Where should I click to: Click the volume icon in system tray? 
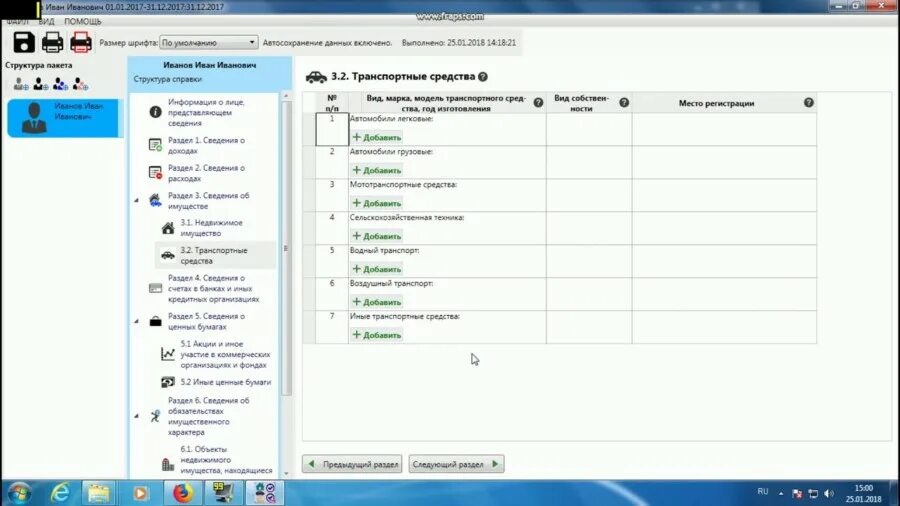[829, 493]
